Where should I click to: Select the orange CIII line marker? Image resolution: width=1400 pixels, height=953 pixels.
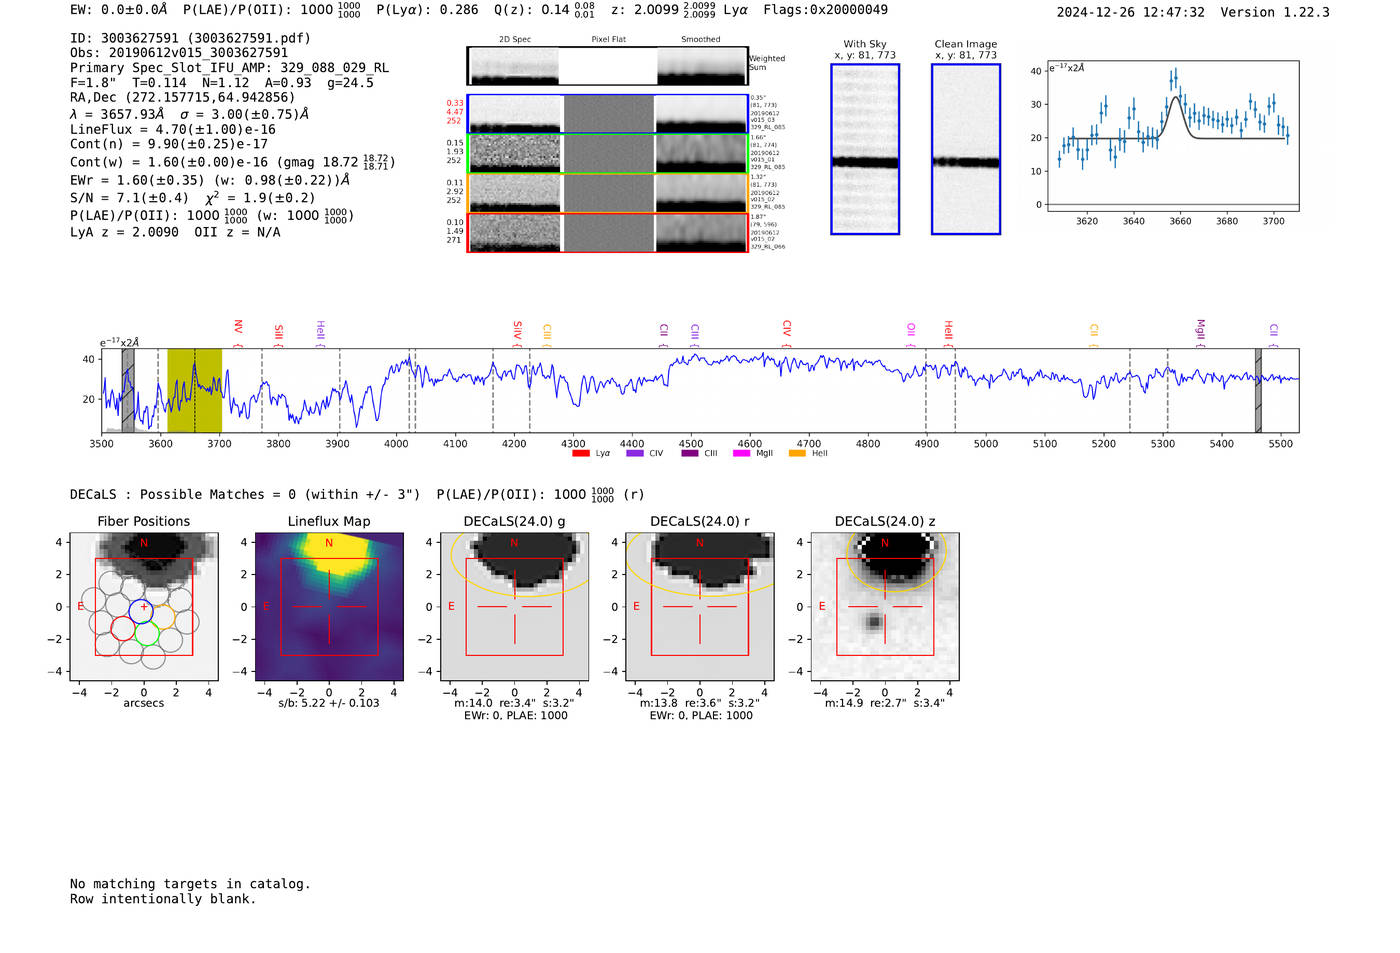tap(547, 335)
